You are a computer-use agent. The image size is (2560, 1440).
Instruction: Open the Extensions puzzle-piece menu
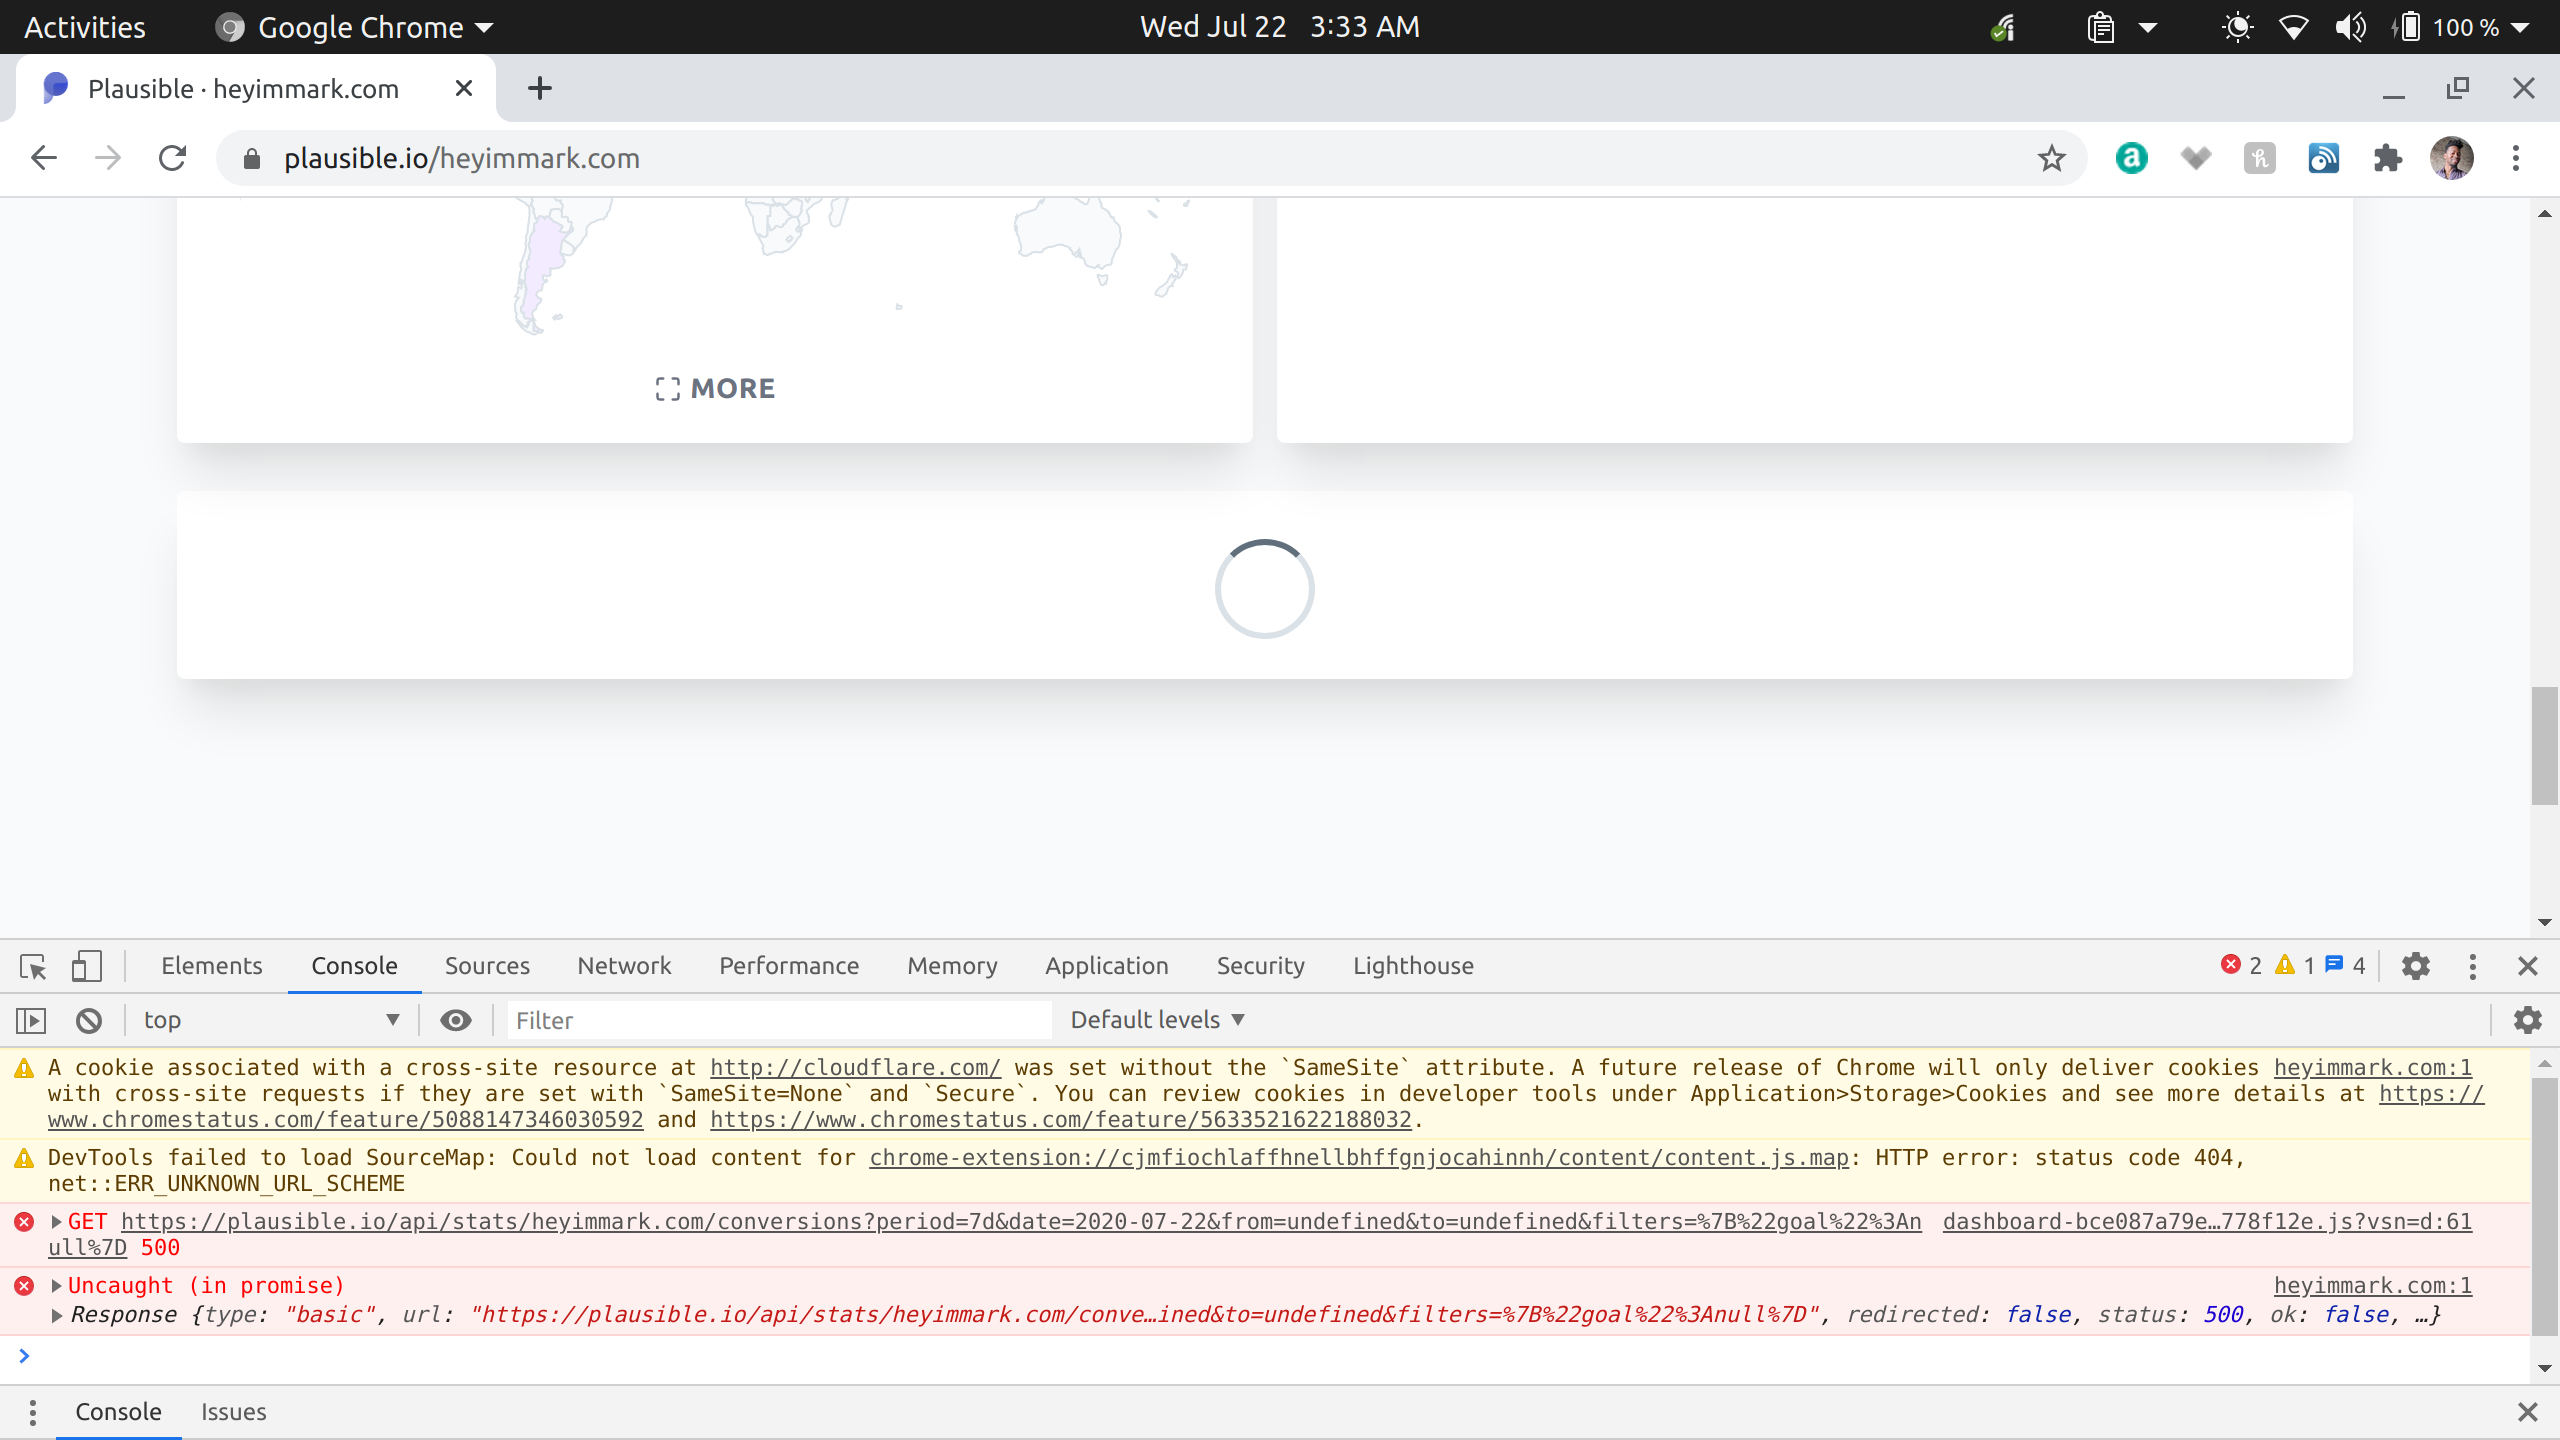tap(2388, 158)
